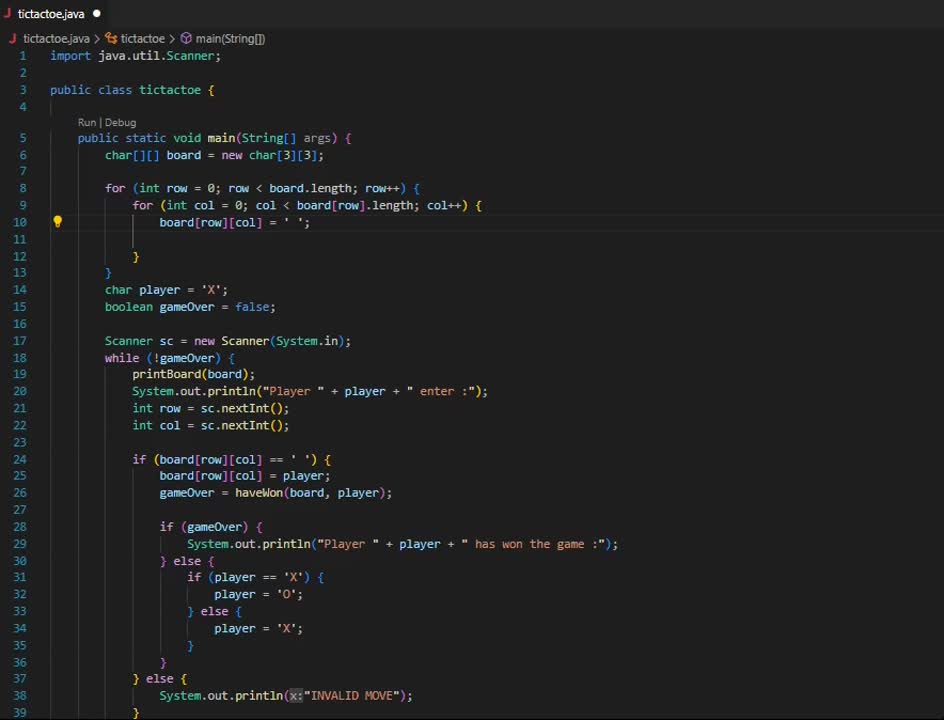Image resolution: width=944 pixels, height=720 pixels.
Task: Click the printBoard(board) call
Action: click(x=193, y=374)
